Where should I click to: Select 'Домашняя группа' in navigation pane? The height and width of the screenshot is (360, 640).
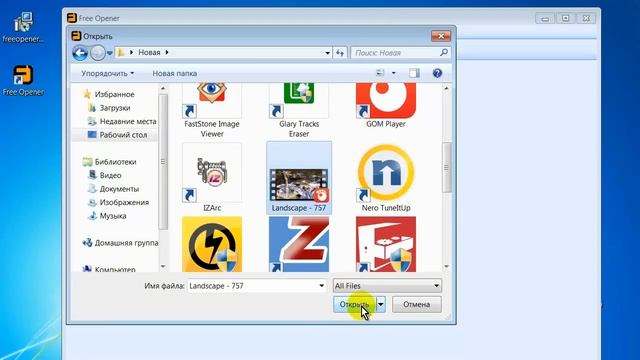126,242
